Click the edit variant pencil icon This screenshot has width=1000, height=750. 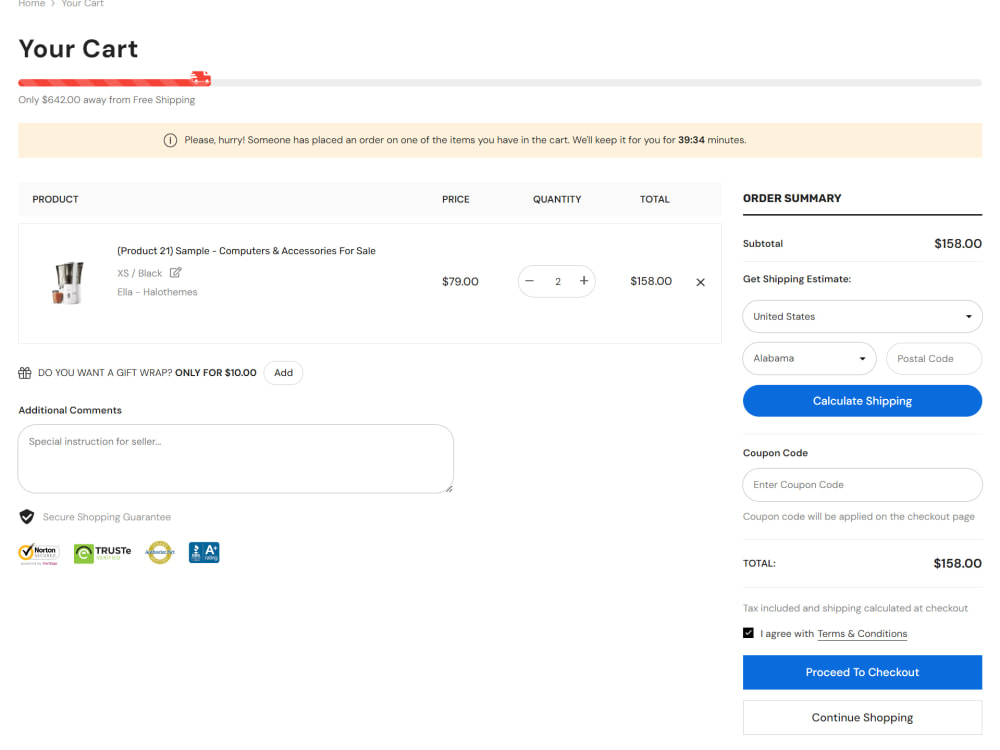[175, 272]
